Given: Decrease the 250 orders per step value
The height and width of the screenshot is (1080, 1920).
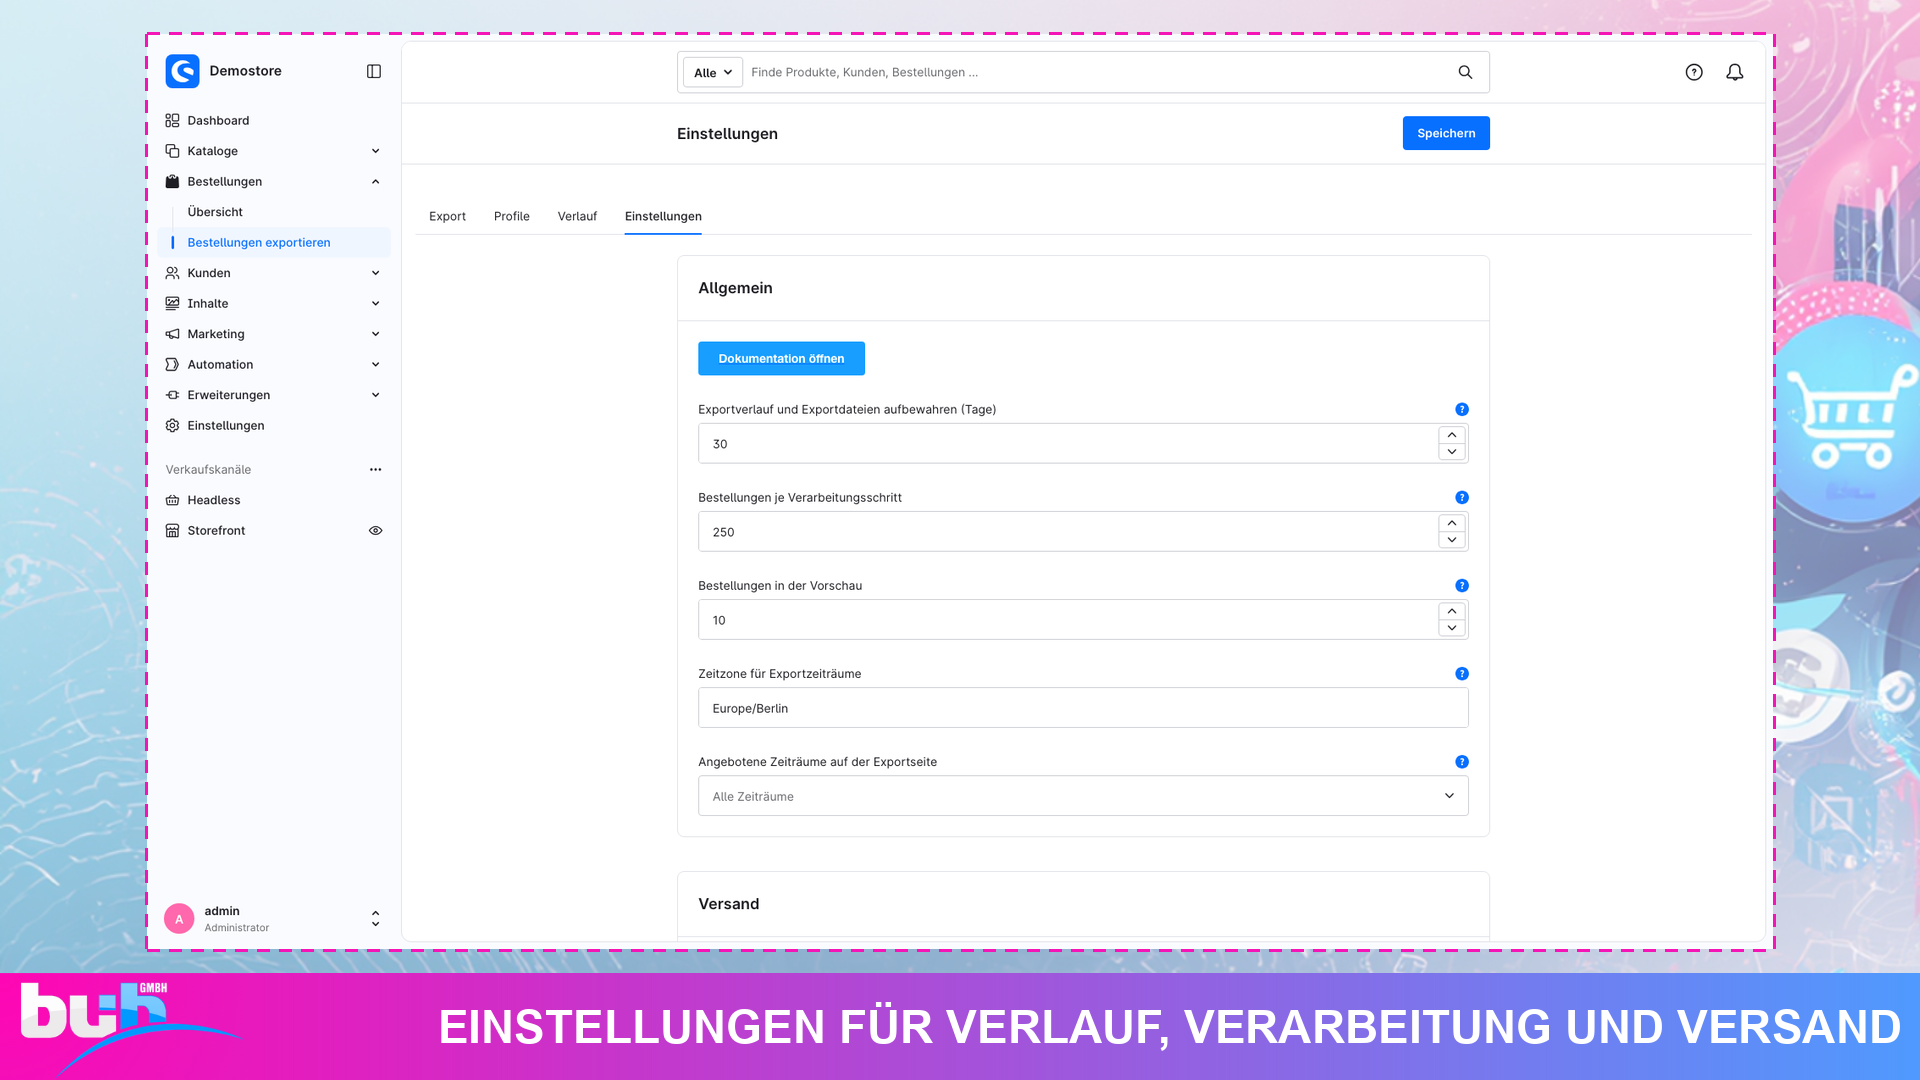Looking at the screenshot, I should (x=1452, y=540).
